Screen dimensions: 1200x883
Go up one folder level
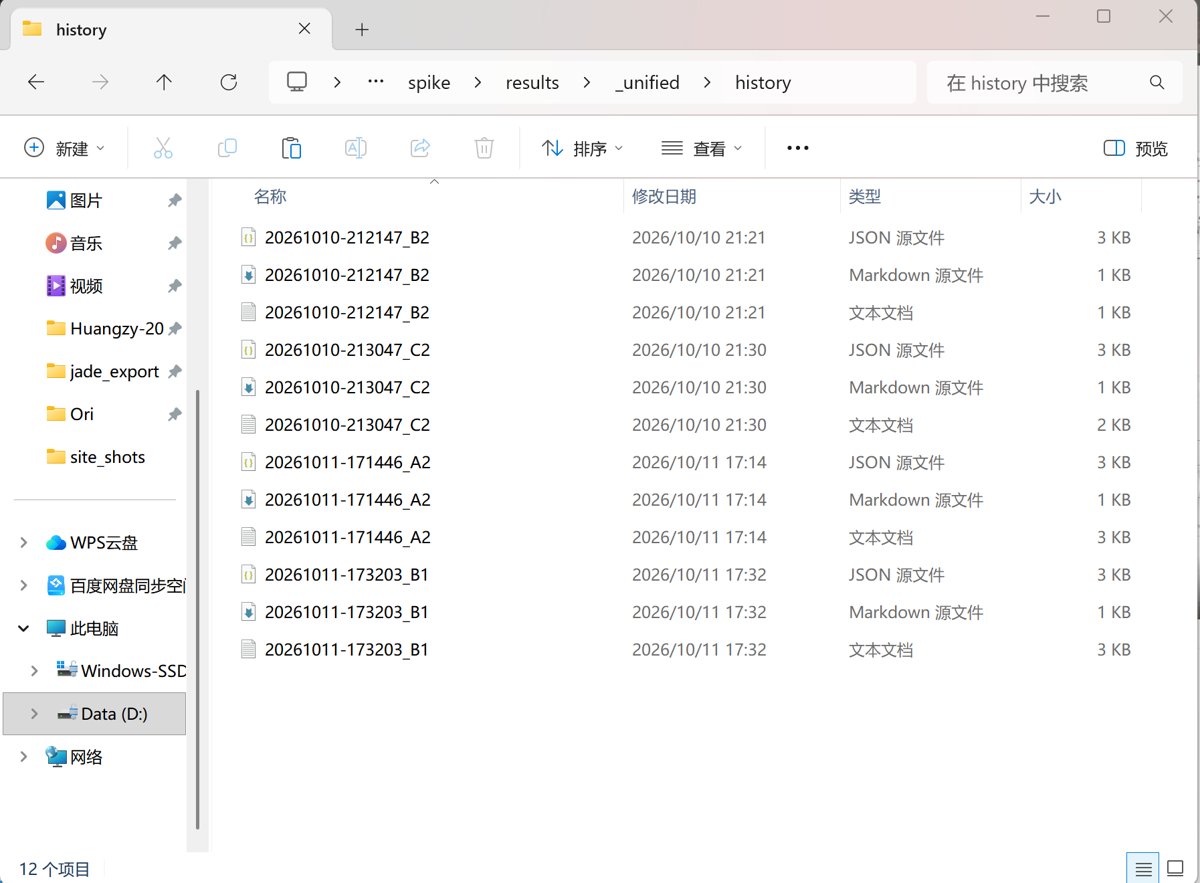click(164, 83)
